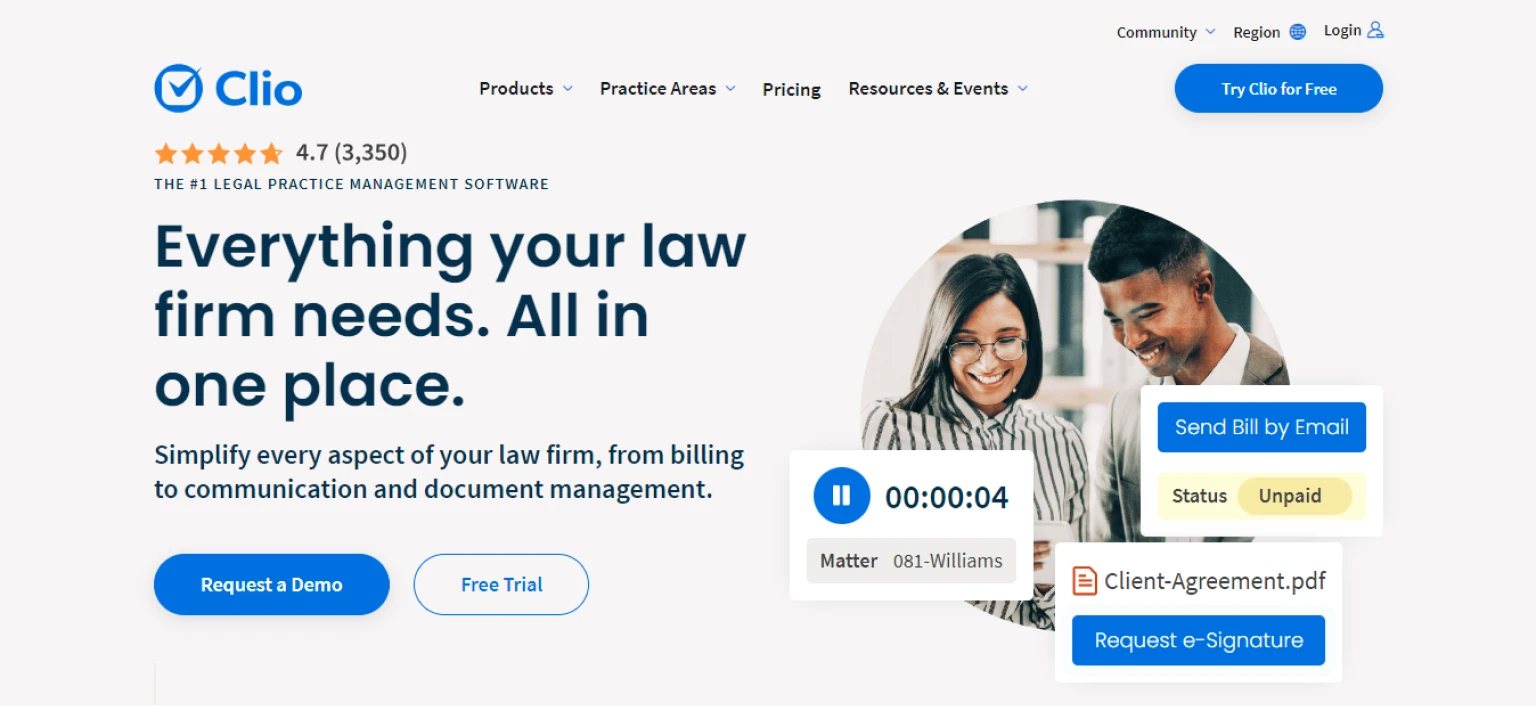Expand the Practice Areas menu
1536x706 pixels.
668,89
